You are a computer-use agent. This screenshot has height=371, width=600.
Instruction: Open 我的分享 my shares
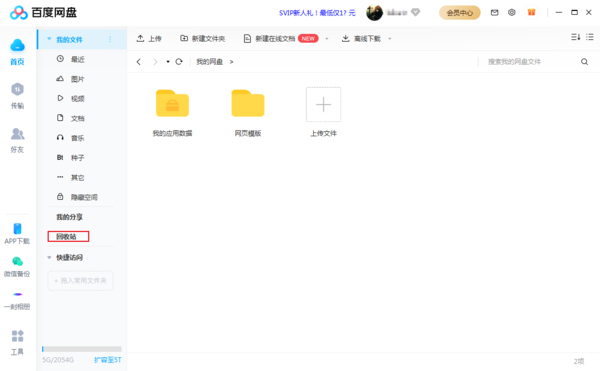point(69,217)
